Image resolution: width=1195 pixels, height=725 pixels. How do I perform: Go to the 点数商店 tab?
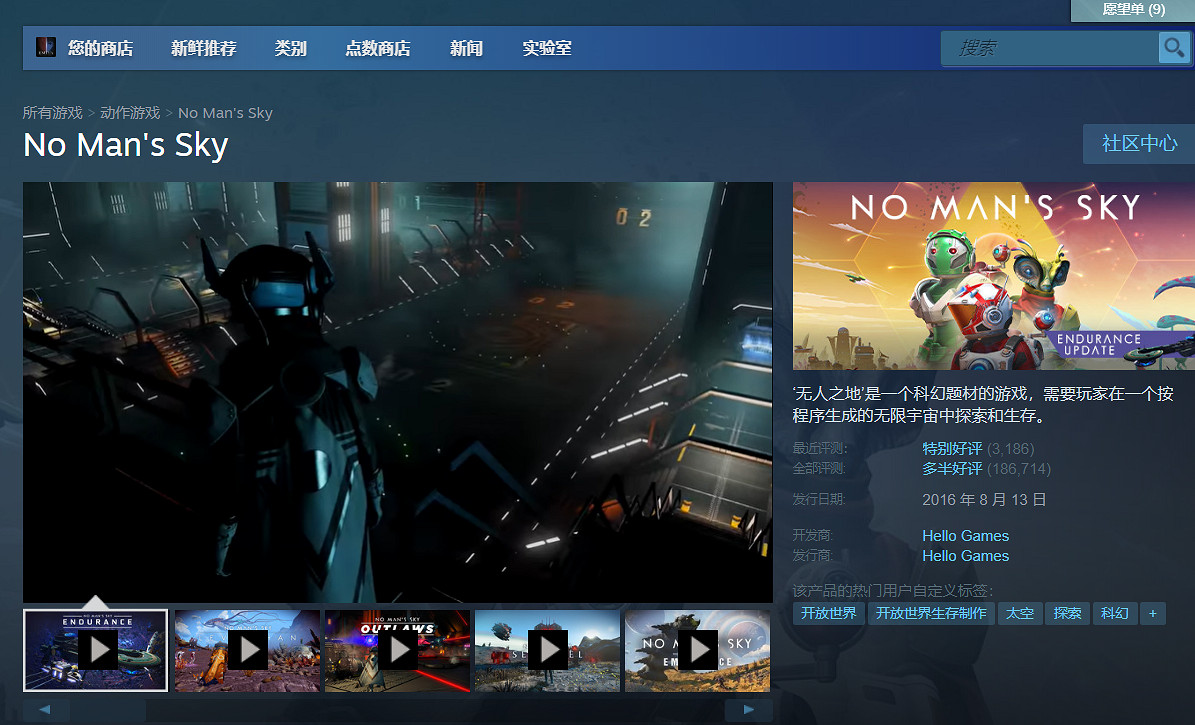pos(377,48)
